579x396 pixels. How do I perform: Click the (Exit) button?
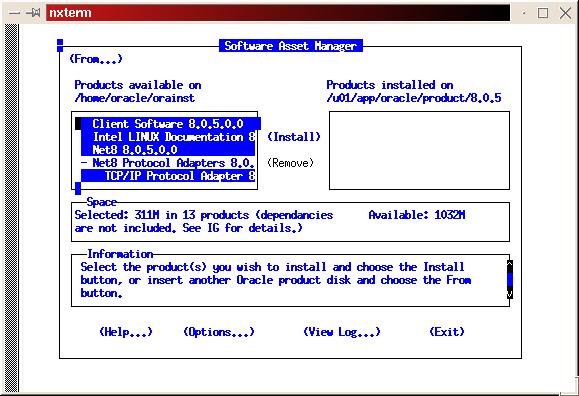click(x=447, y=332)
